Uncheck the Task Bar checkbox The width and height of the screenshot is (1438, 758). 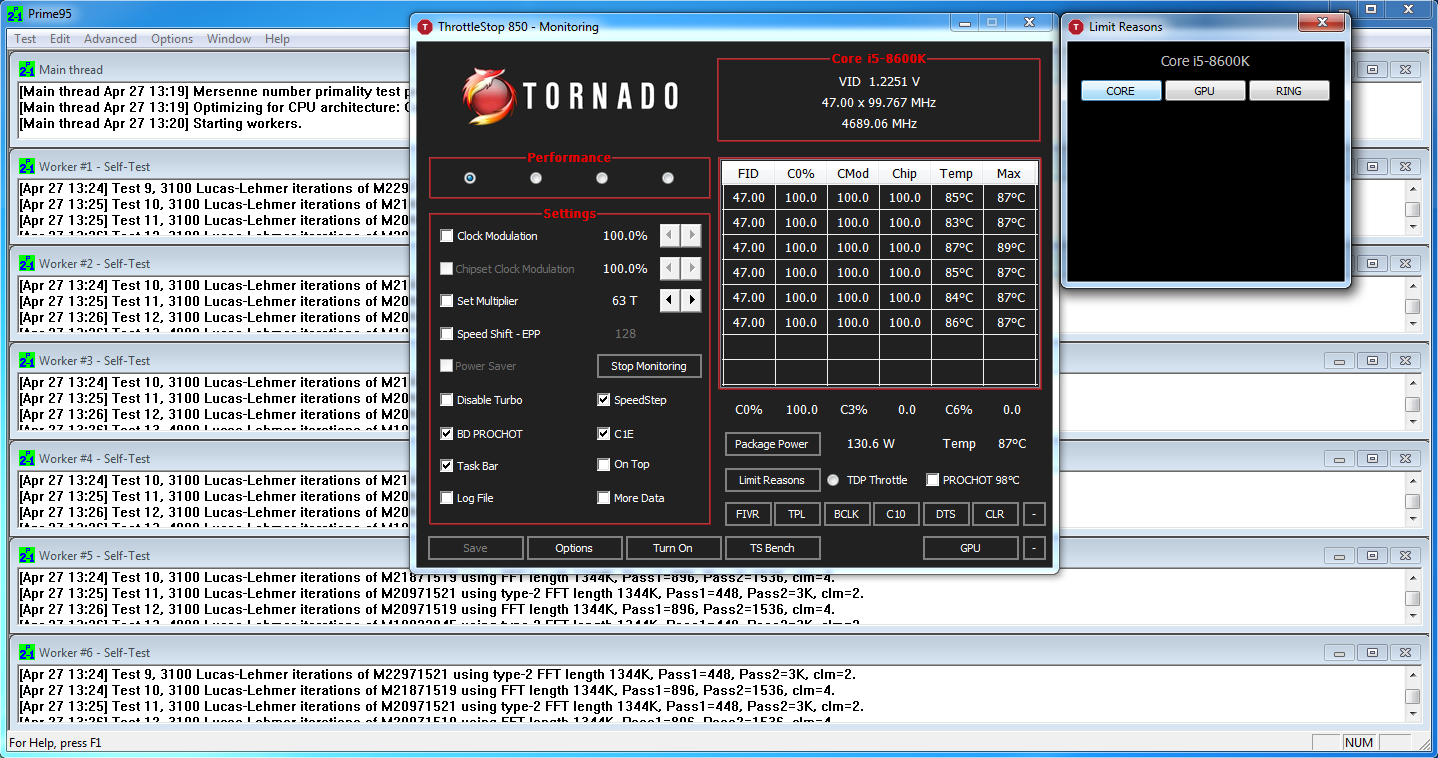pos(447,466)
